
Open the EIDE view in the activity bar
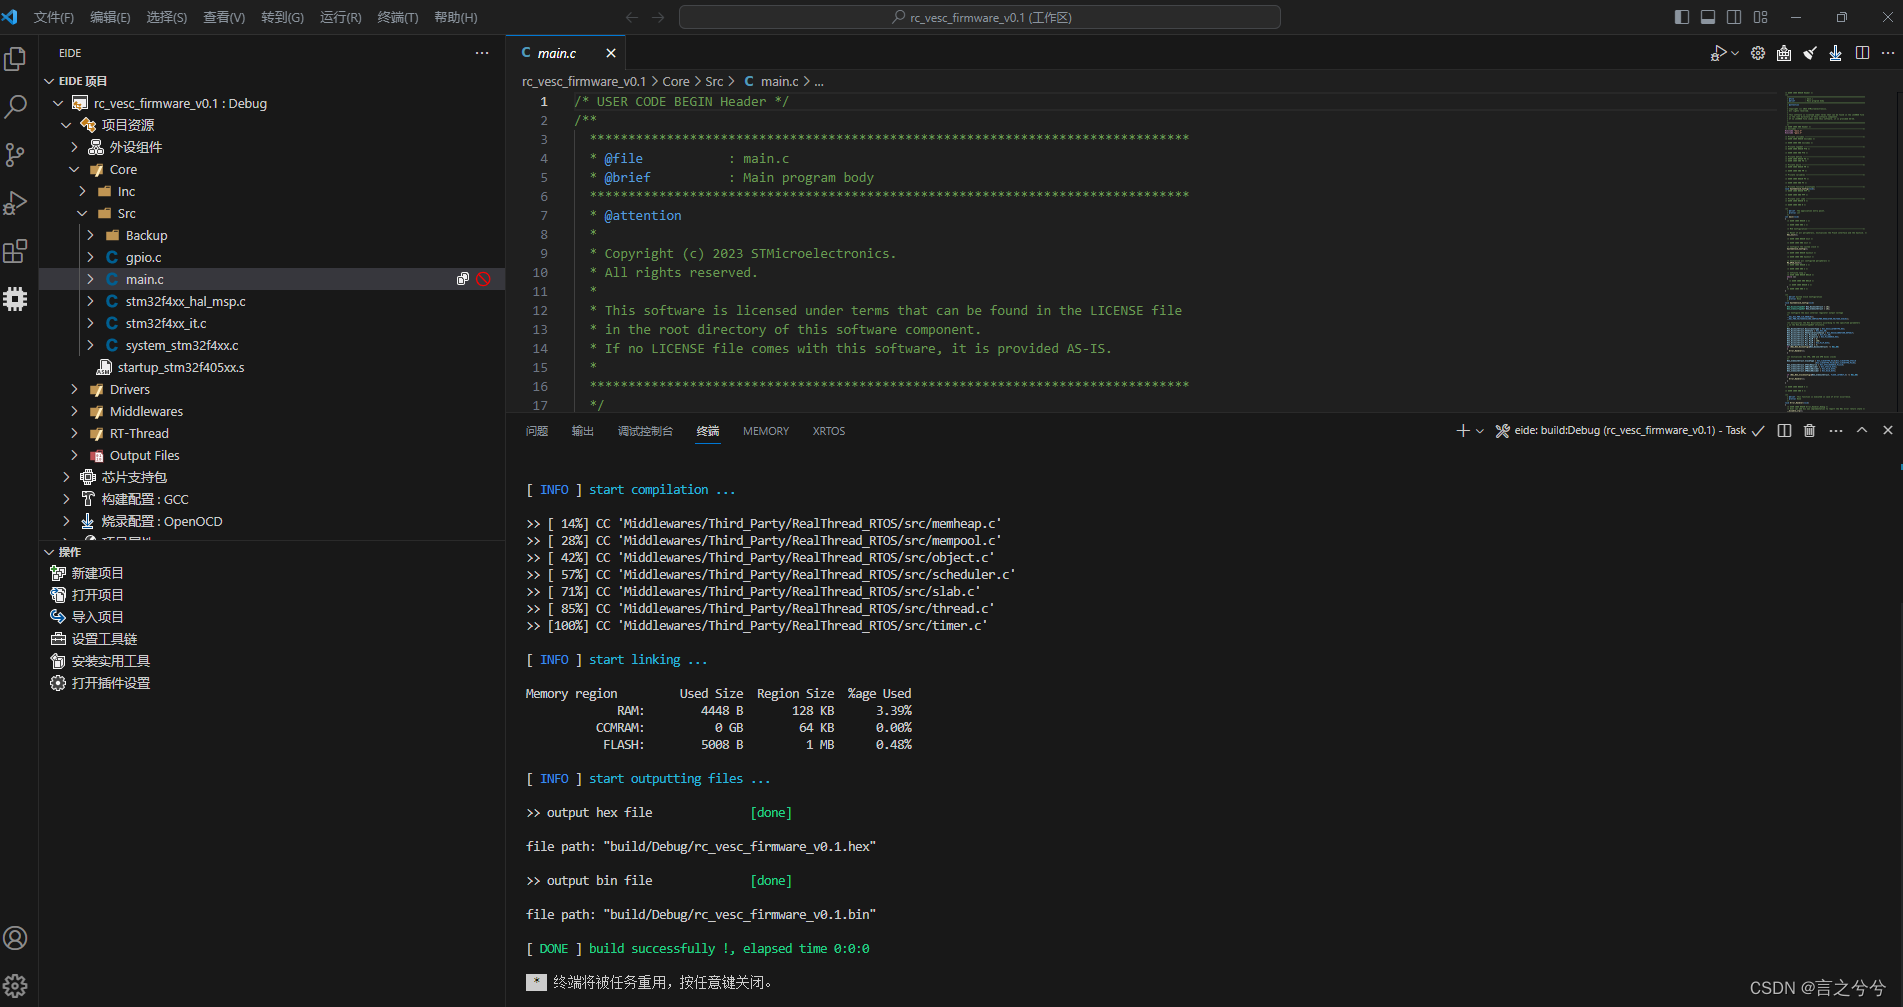pyautogui.click(x=15, y=298)
